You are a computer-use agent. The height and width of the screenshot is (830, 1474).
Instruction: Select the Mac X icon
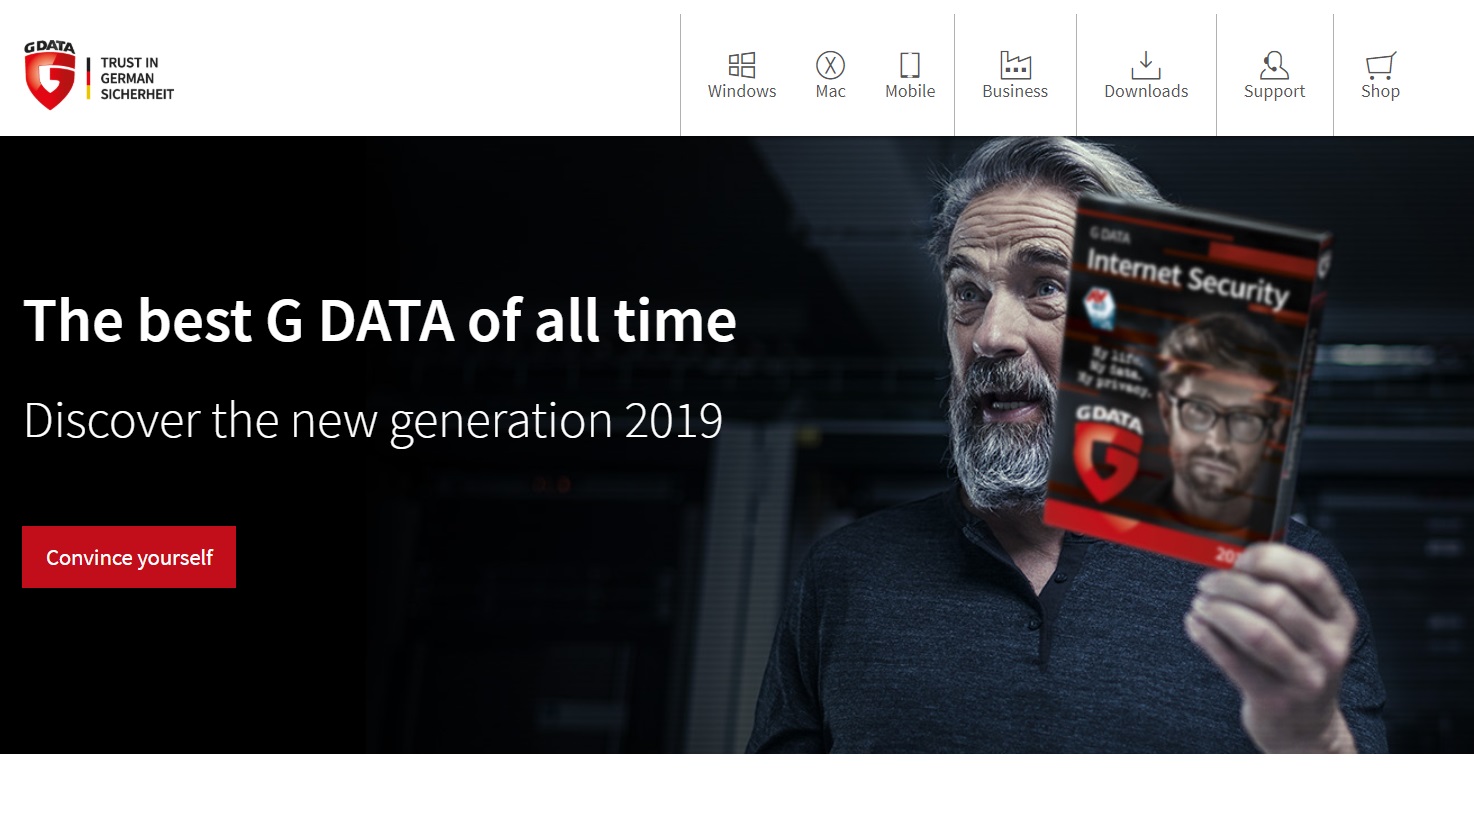click(x=830, y=65)
